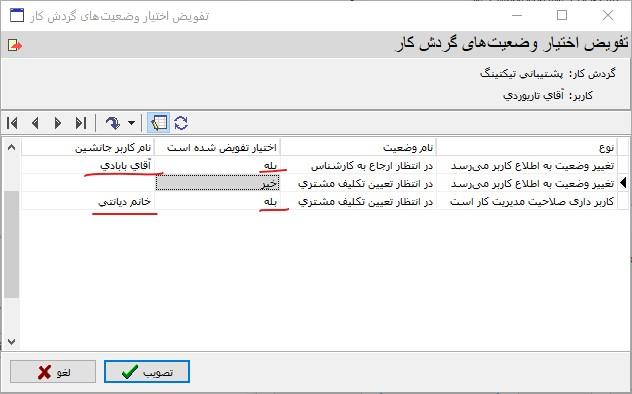Click the exit icon in header bar
Image resolution: width=632 pixels, height=394 pixels.
coord(15,45)
